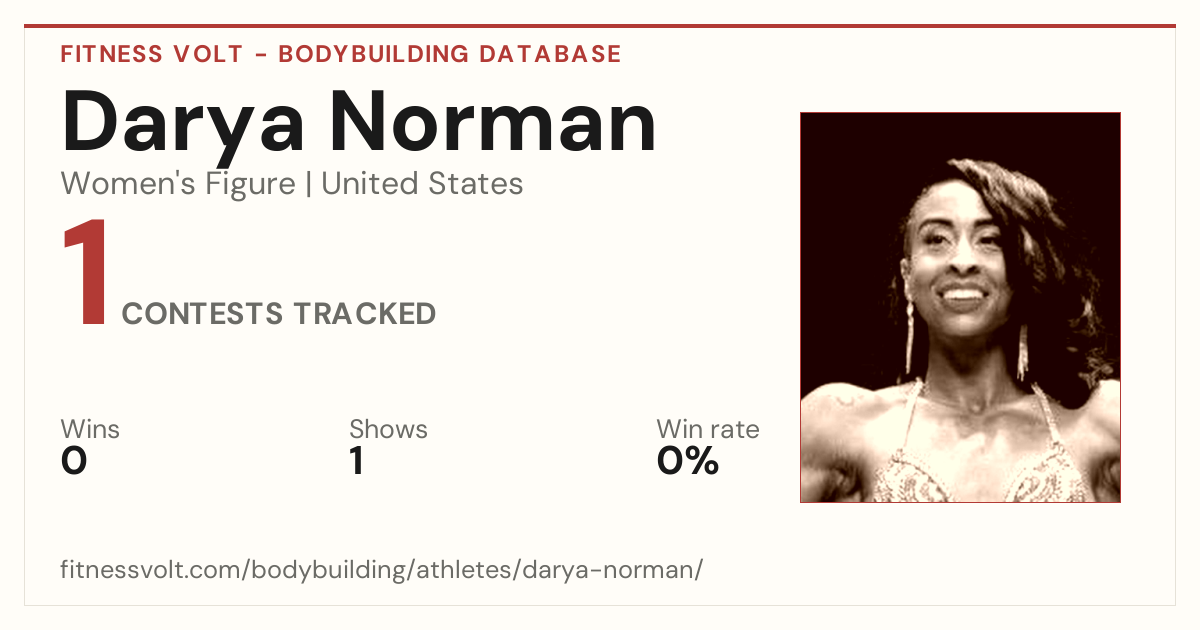Open the fitnessvolt.com athlete URL
The height and width of the screenshot is (630, 1200).
pyautogui.click(x=382, y=571)
